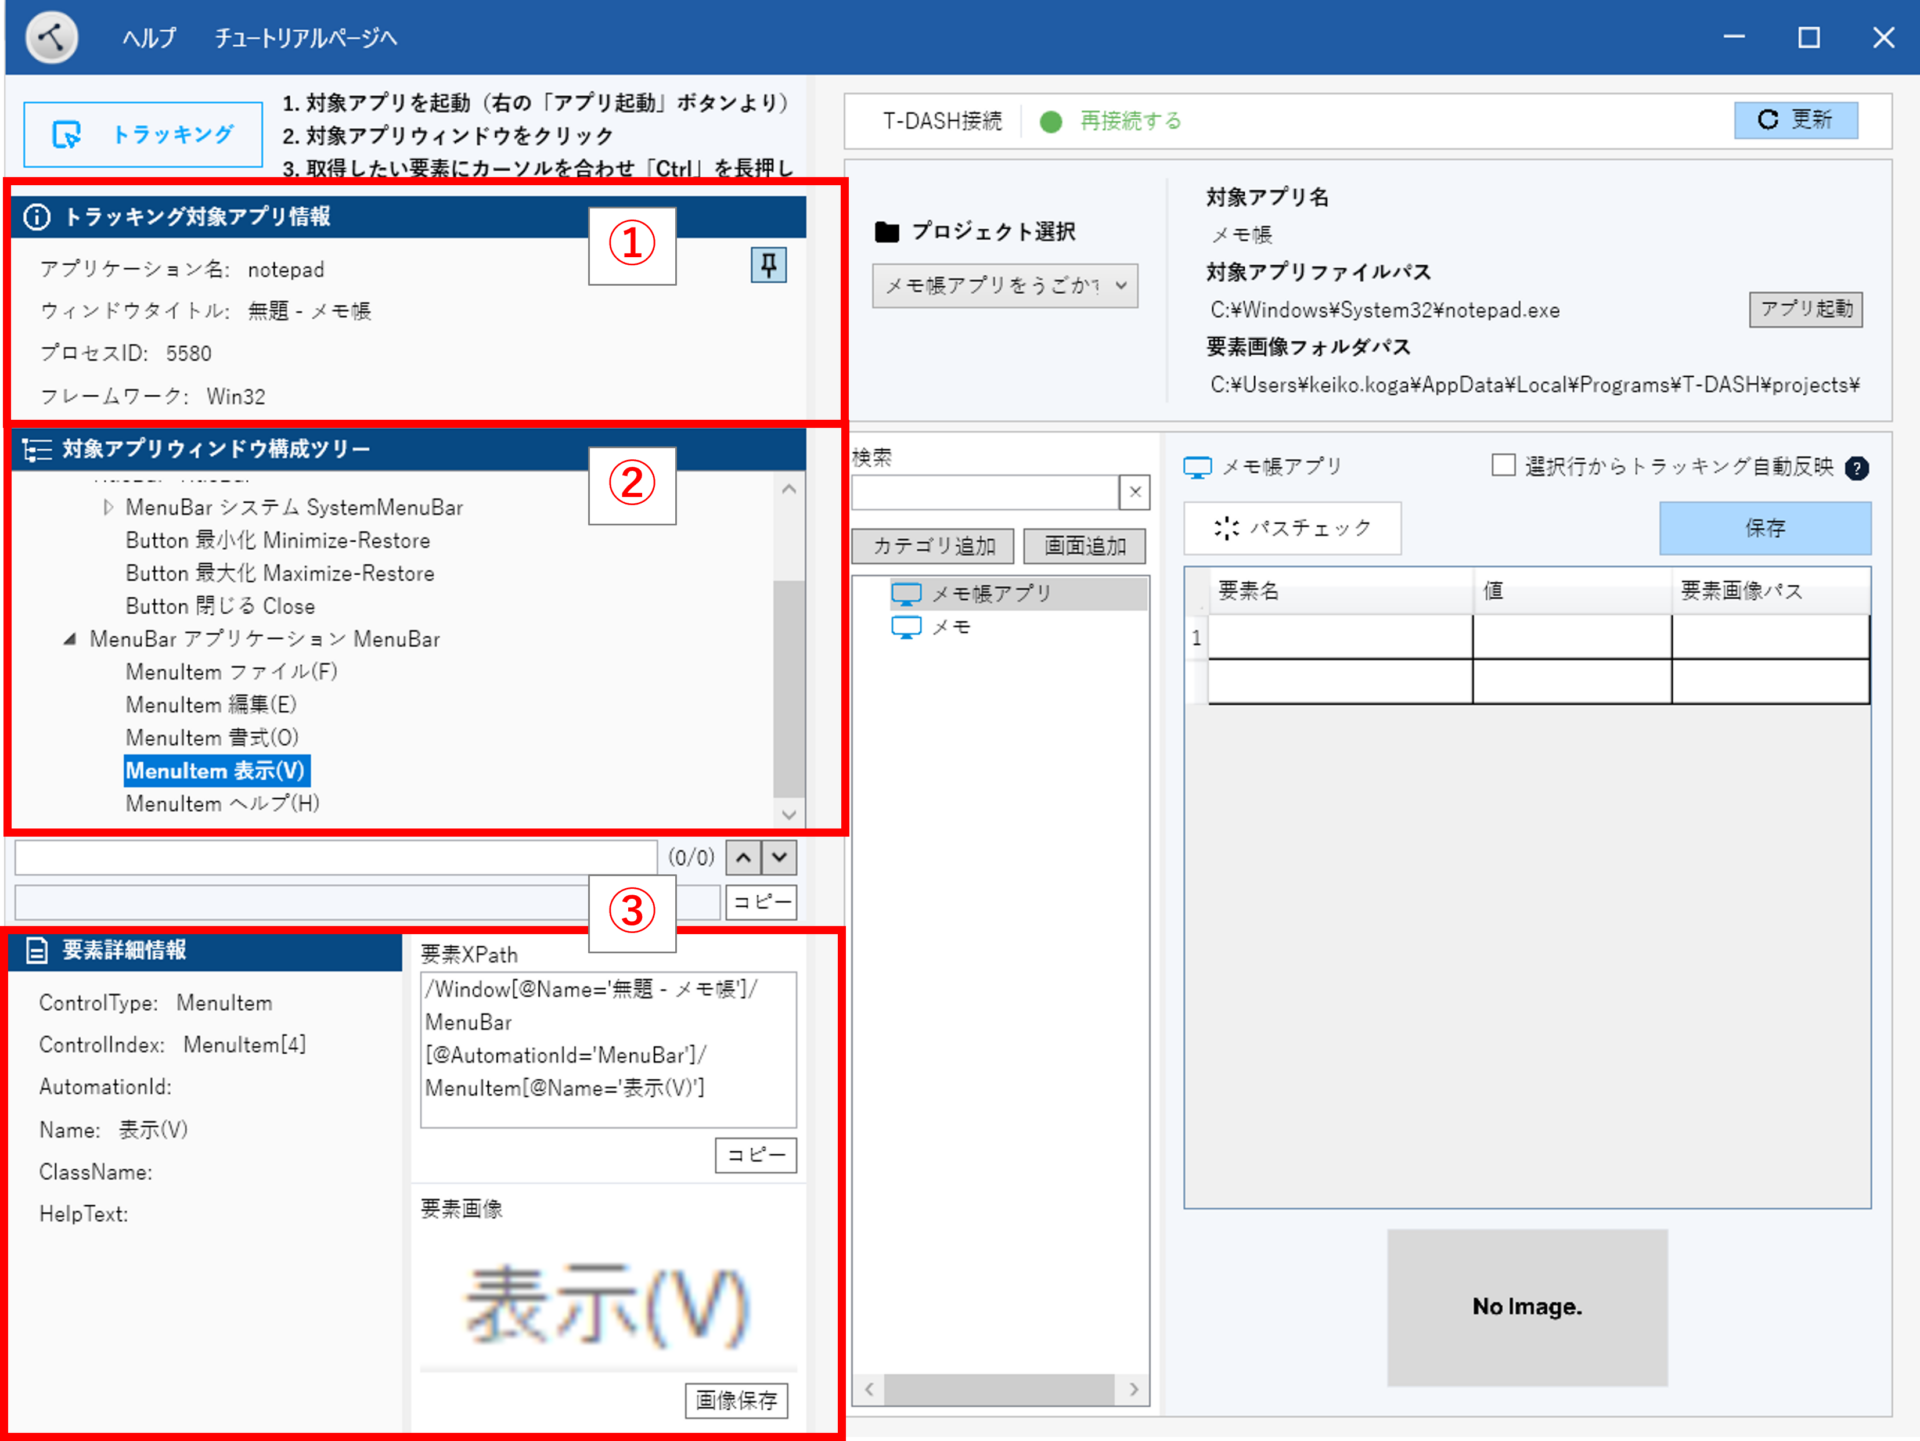Click the up arrow search result button
This screenshot has width=1920, height=1441.
coord(743,857)
